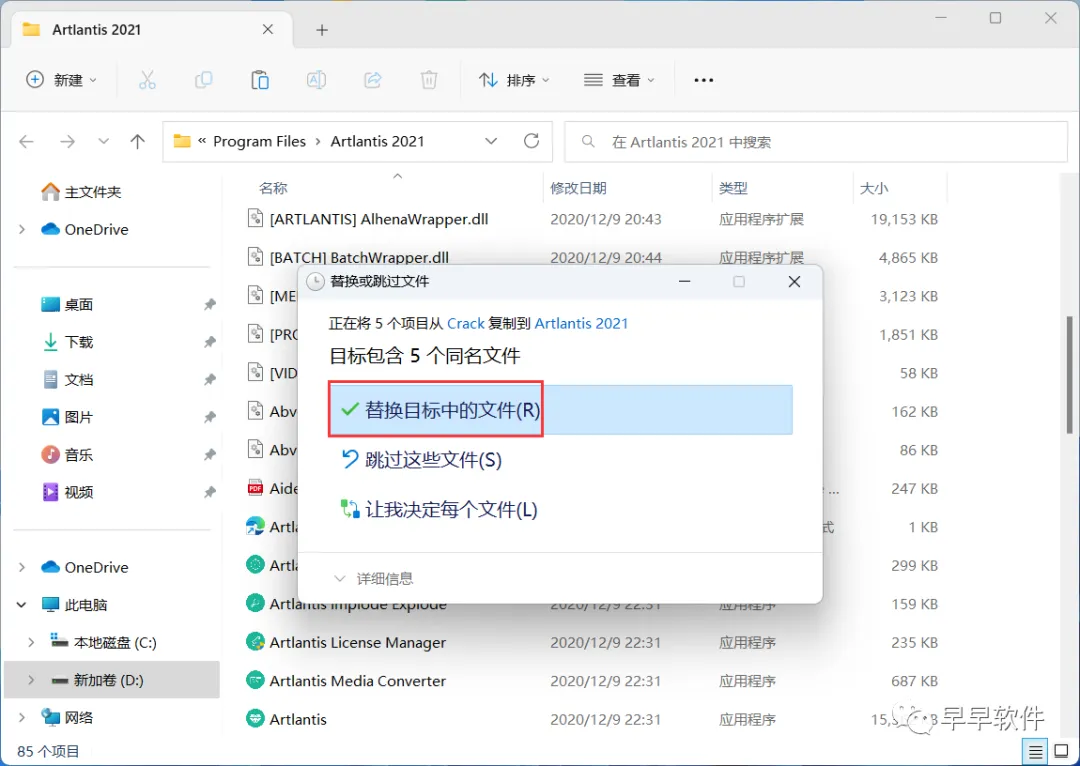Screen dimensions: 1080x766
Task: Click Program Files in address breadcrumb
Action: click(x=259, y=141)
